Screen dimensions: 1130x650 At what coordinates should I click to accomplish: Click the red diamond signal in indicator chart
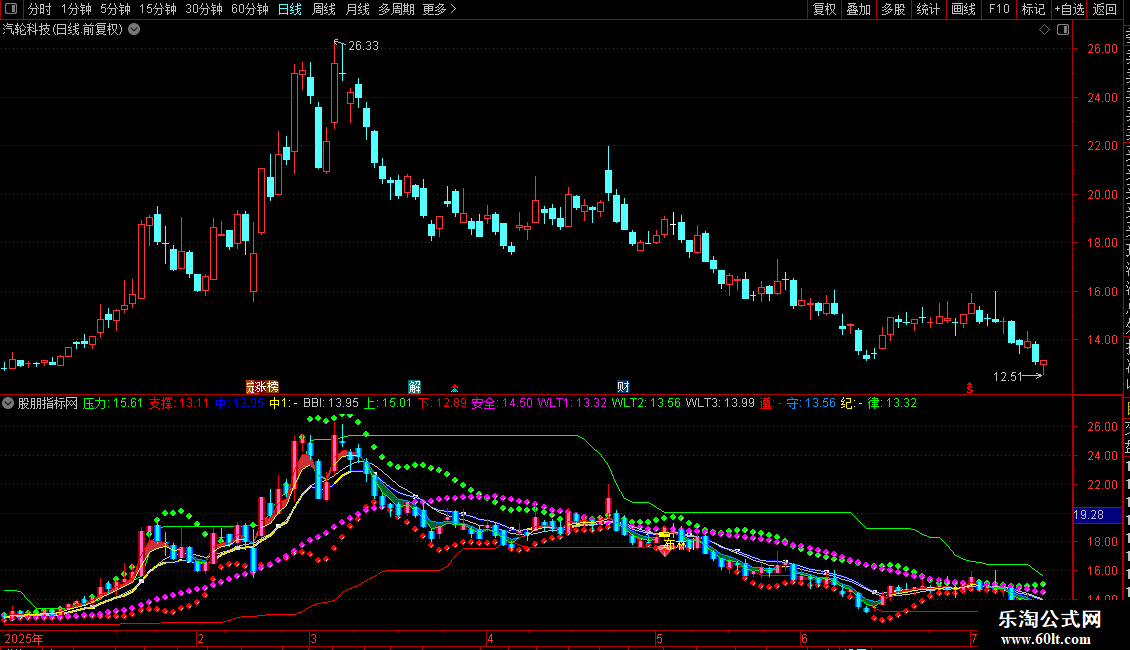(664, 551)
